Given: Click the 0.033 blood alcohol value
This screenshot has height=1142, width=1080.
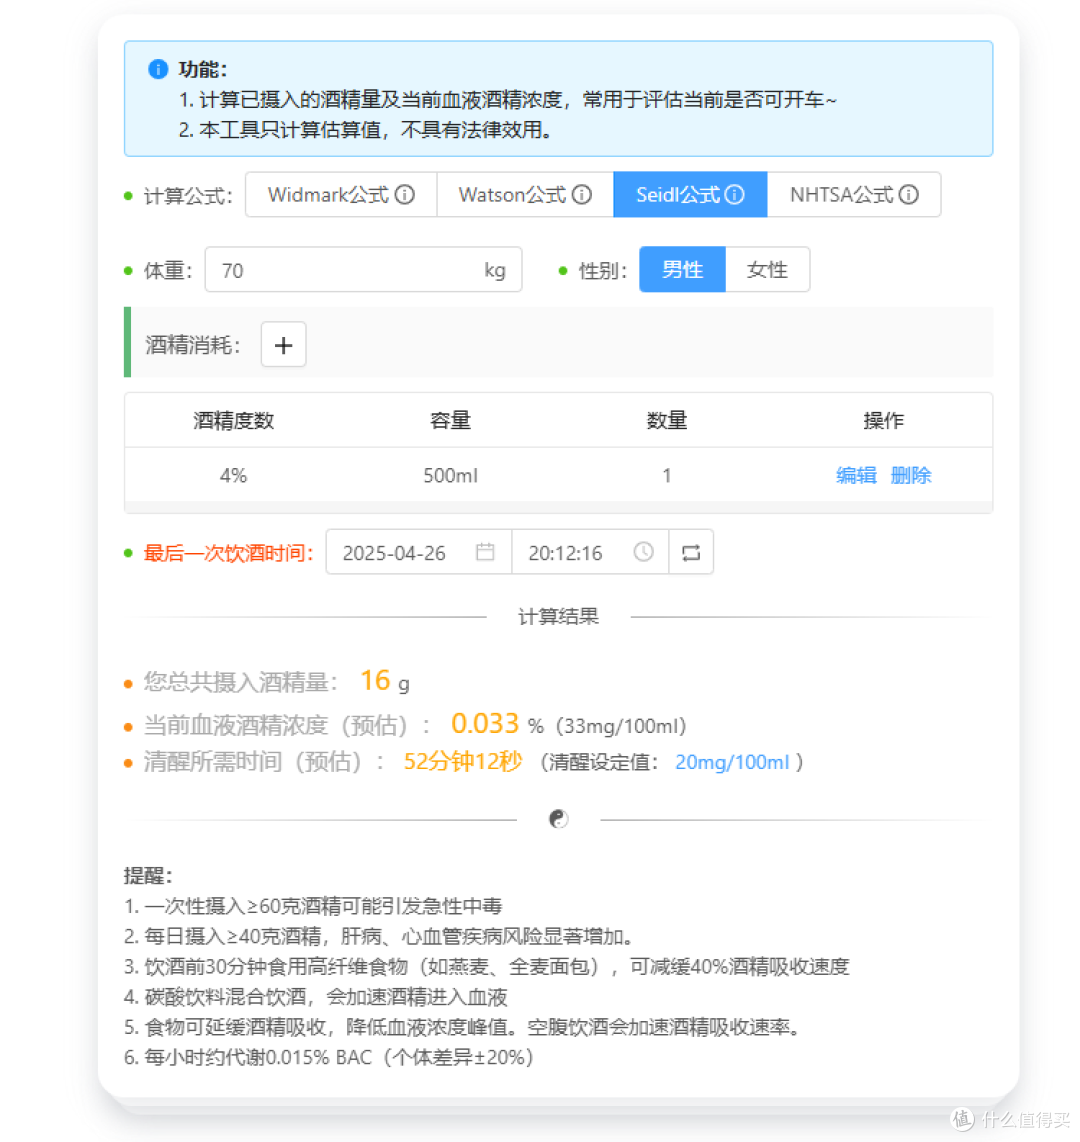Looking at the screenshot, I should (x=484, y=724).
